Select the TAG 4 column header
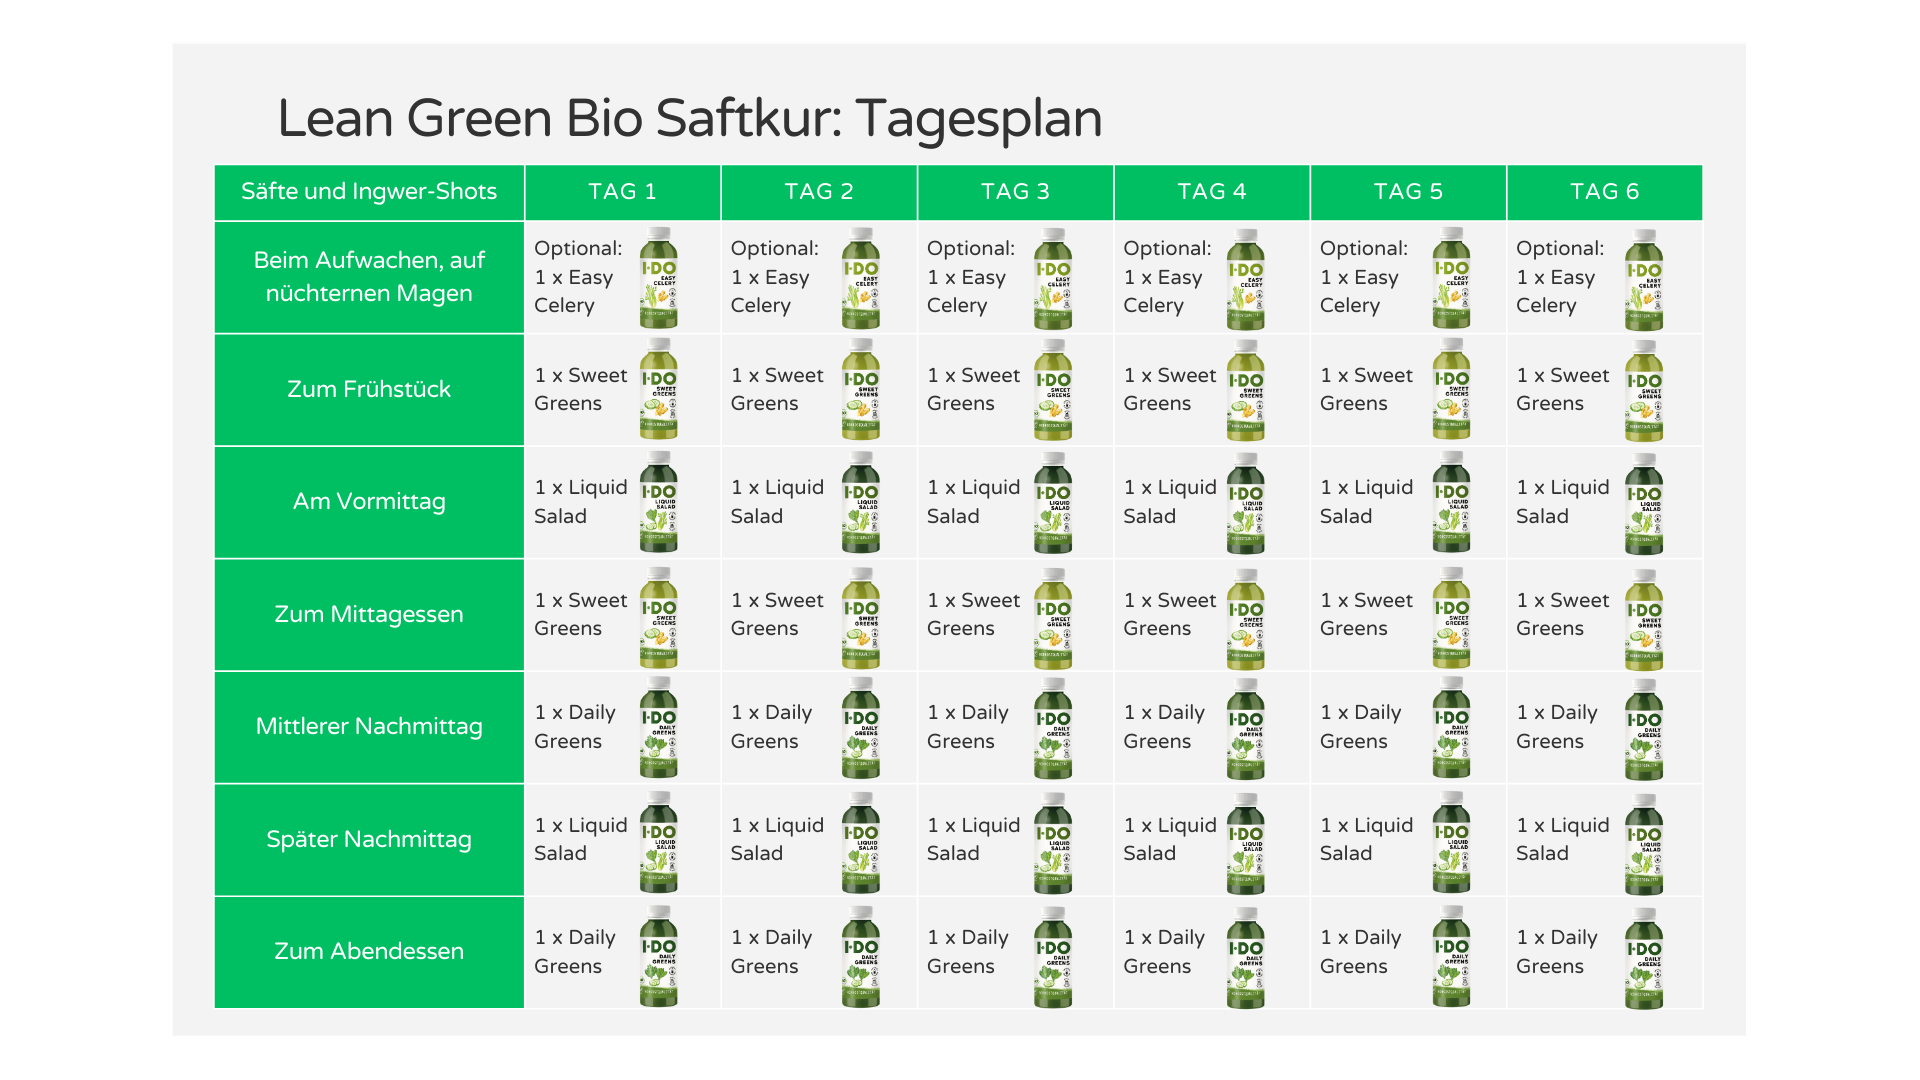This screenshot has width=1920, height=1080. [1211, 192]
